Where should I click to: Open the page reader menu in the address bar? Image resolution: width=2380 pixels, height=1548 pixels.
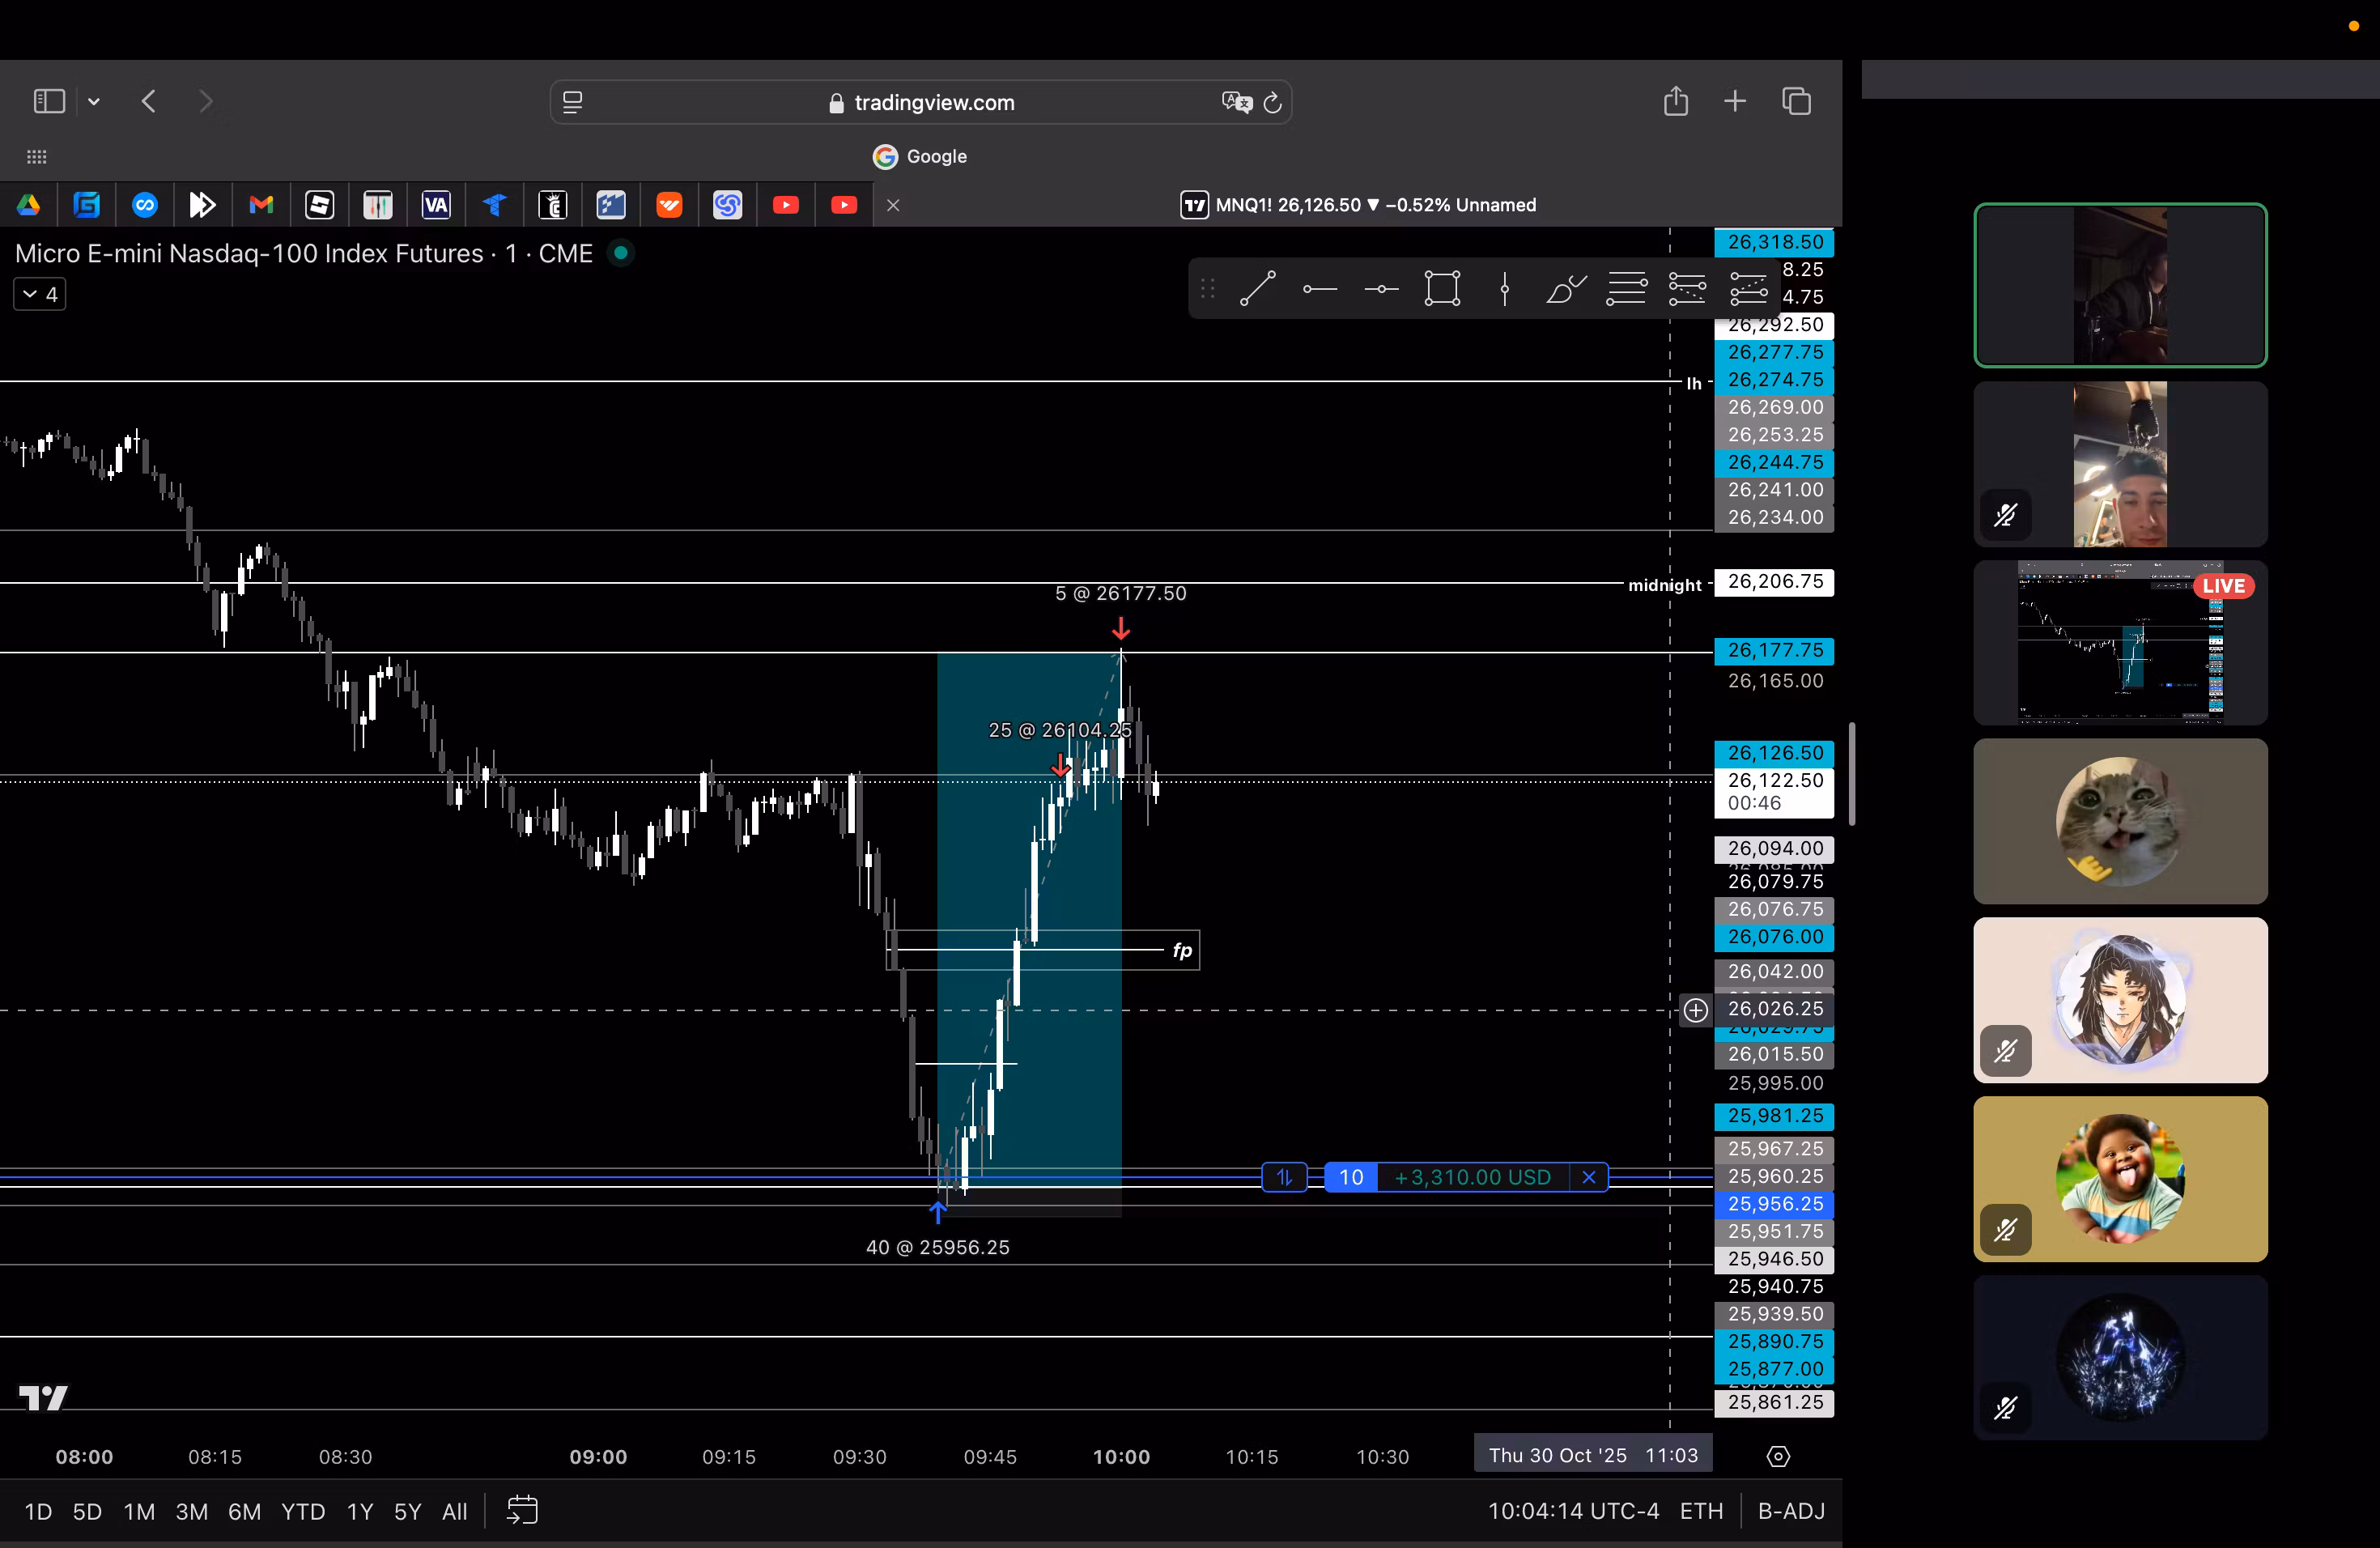[x=573, y=102]
